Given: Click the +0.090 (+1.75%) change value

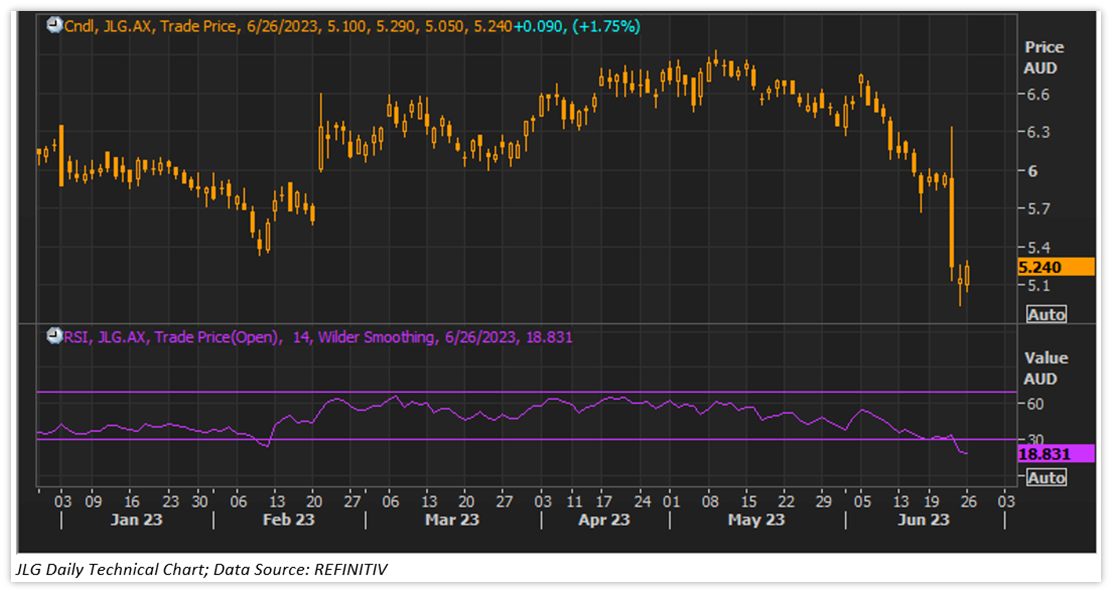Looking at the screenshot, I should pyautogui.click(x=576, y=27).
